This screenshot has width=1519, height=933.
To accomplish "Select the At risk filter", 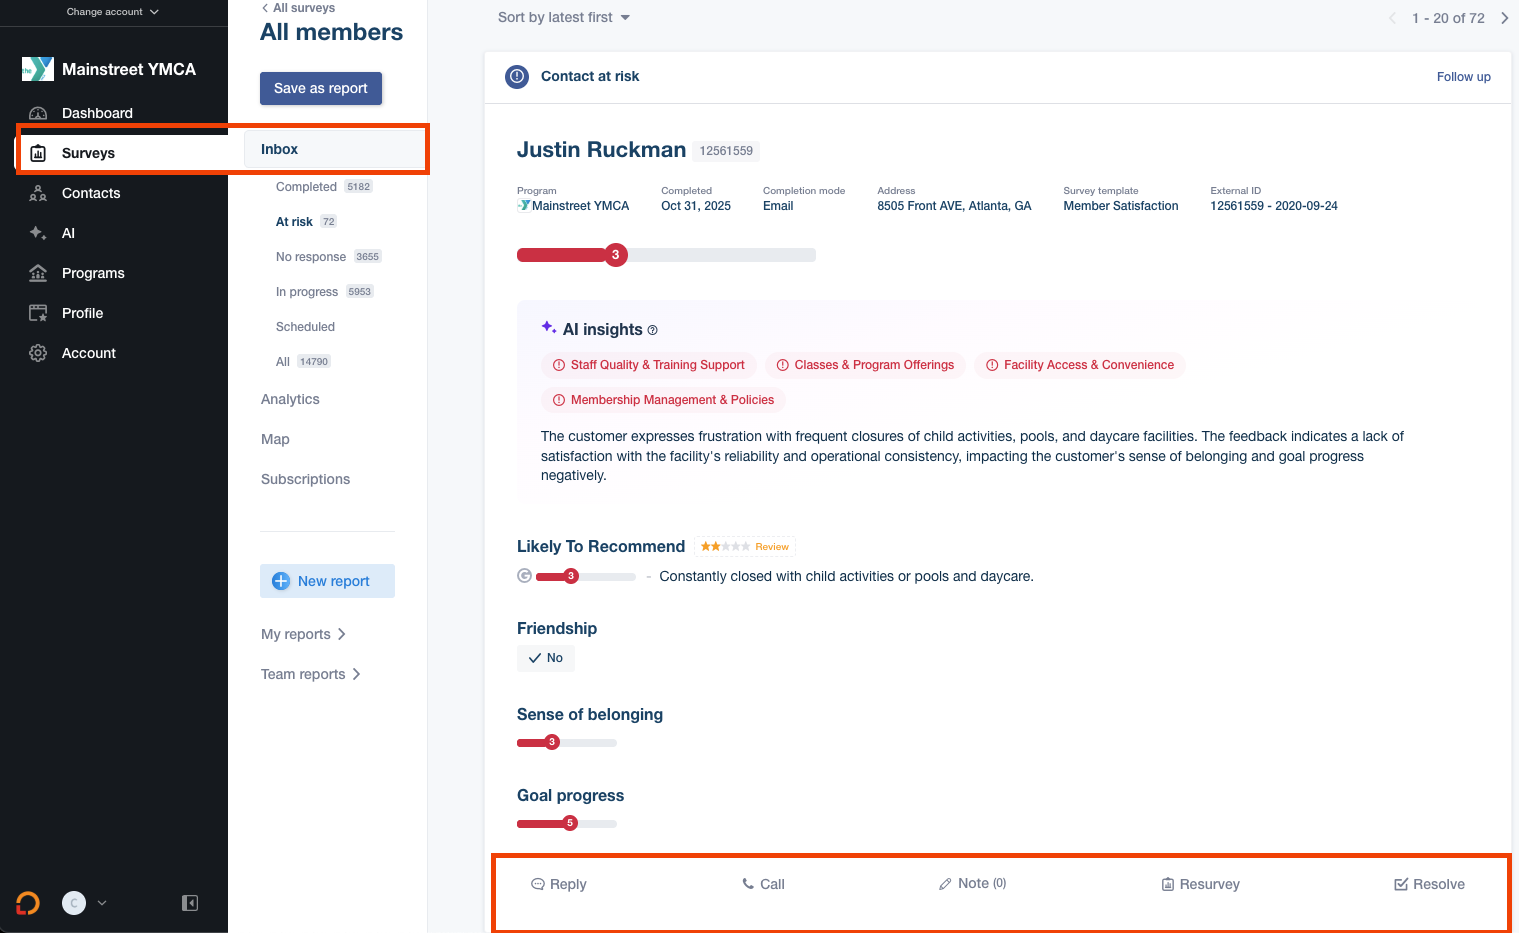I will [294, 222].
